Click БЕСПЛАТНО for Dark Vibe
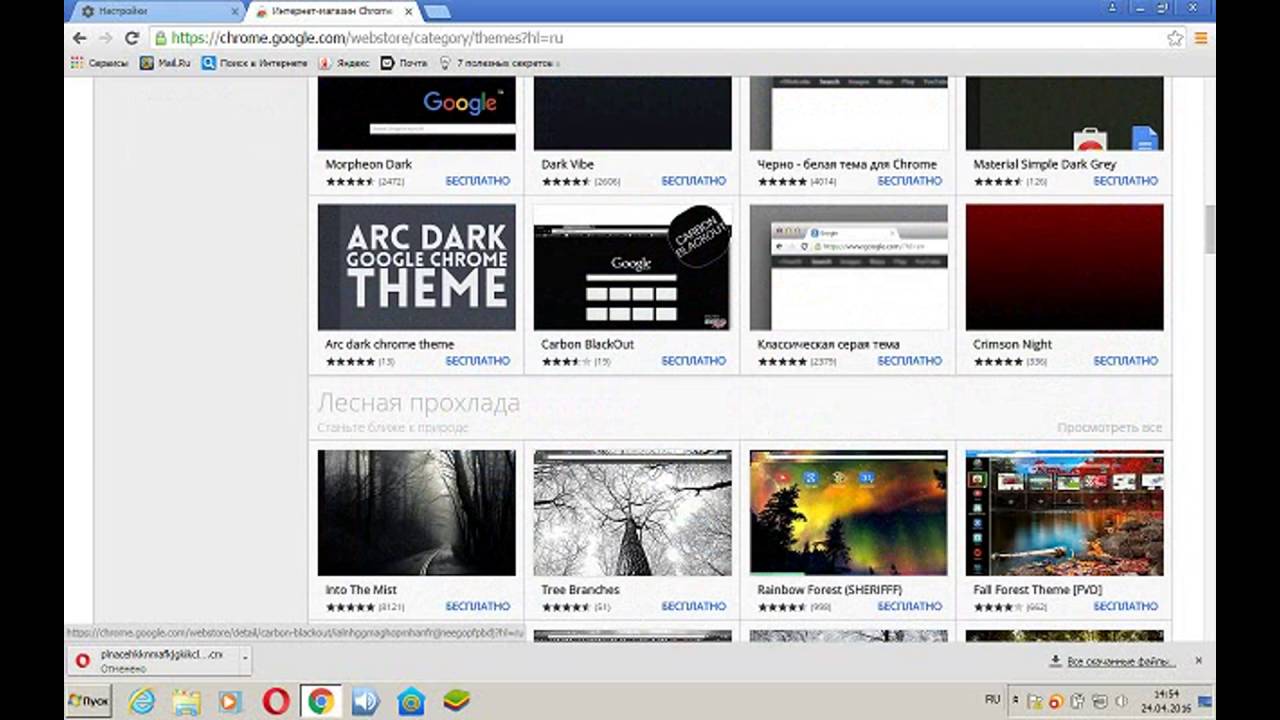Screen dimensions: 1280x720 (x=694, y=181)
